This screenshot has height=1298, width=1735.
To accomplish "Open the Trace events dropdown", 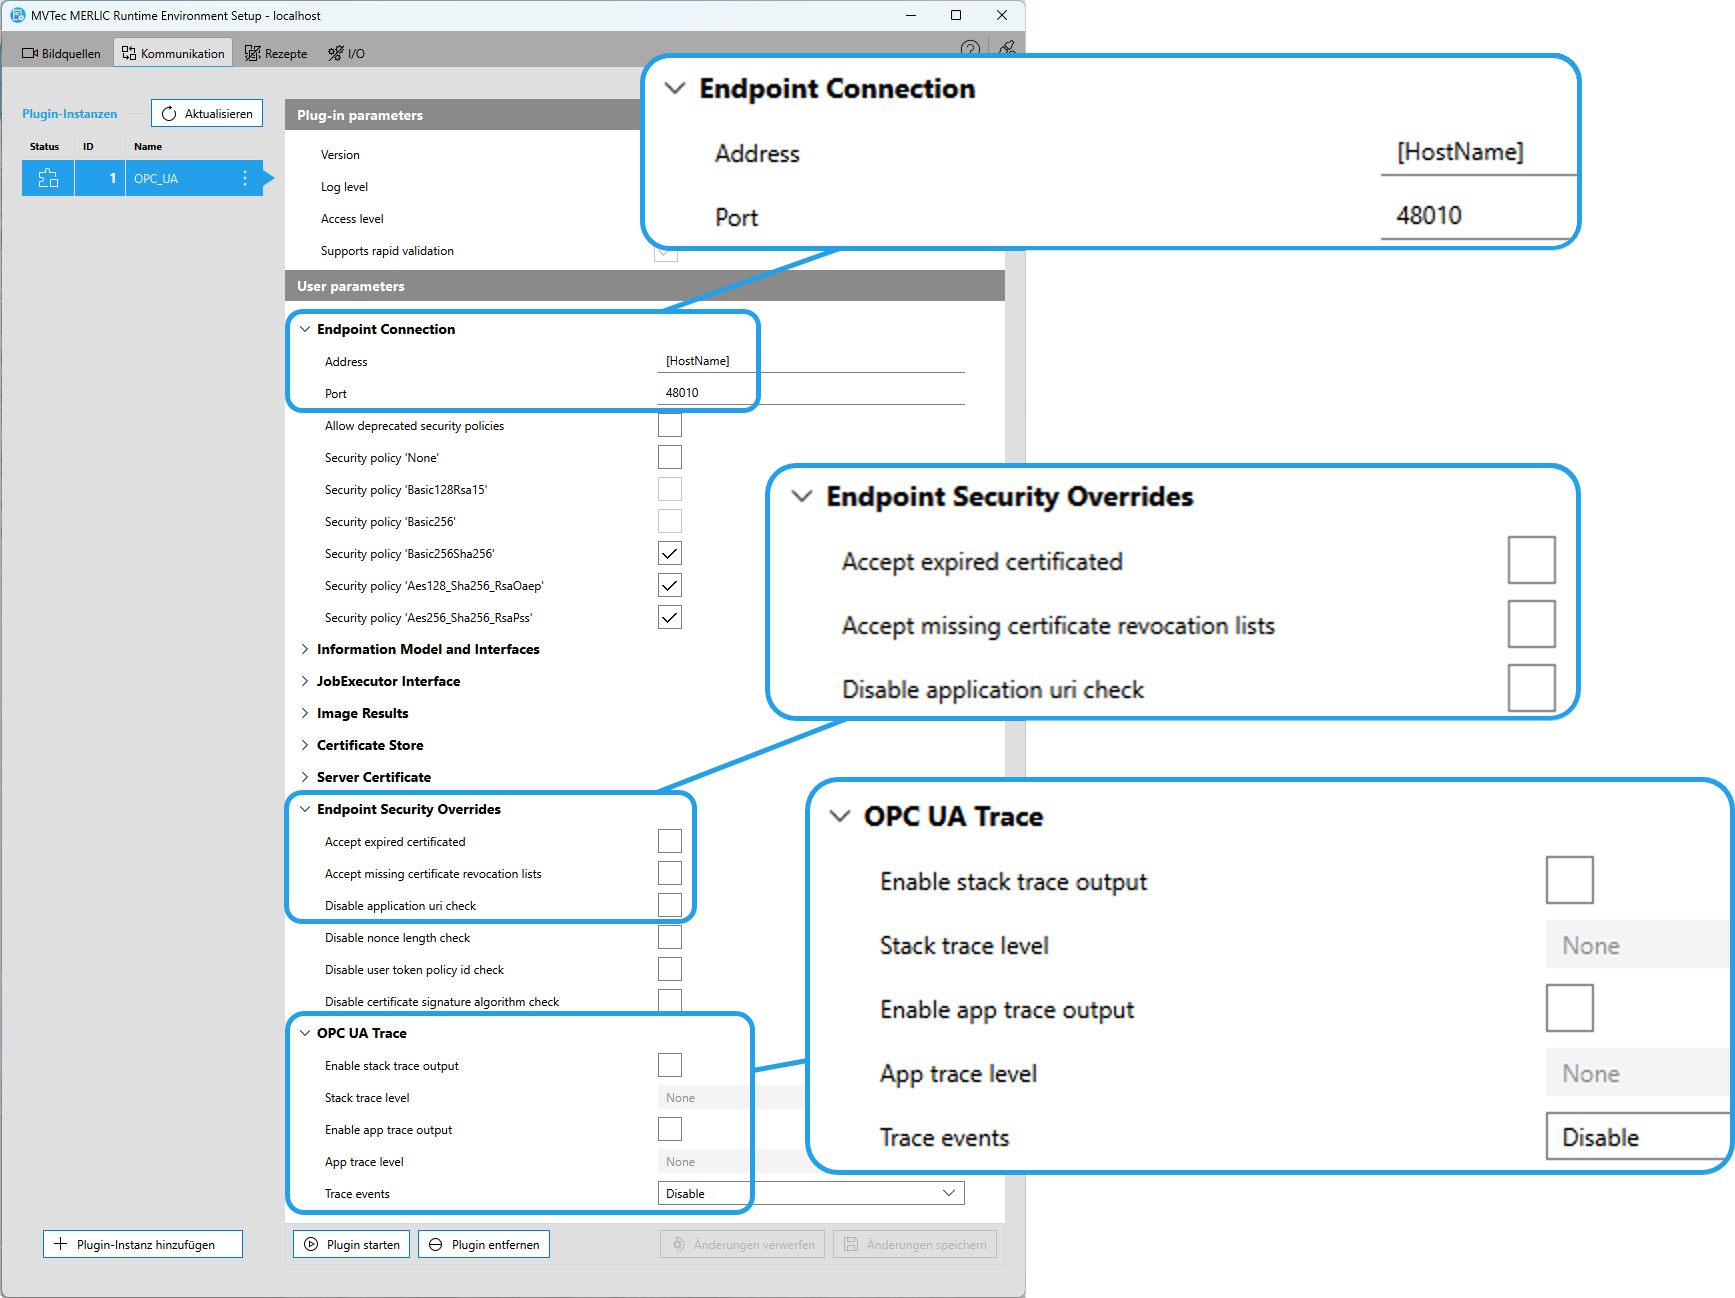I will click(810, 1193).
